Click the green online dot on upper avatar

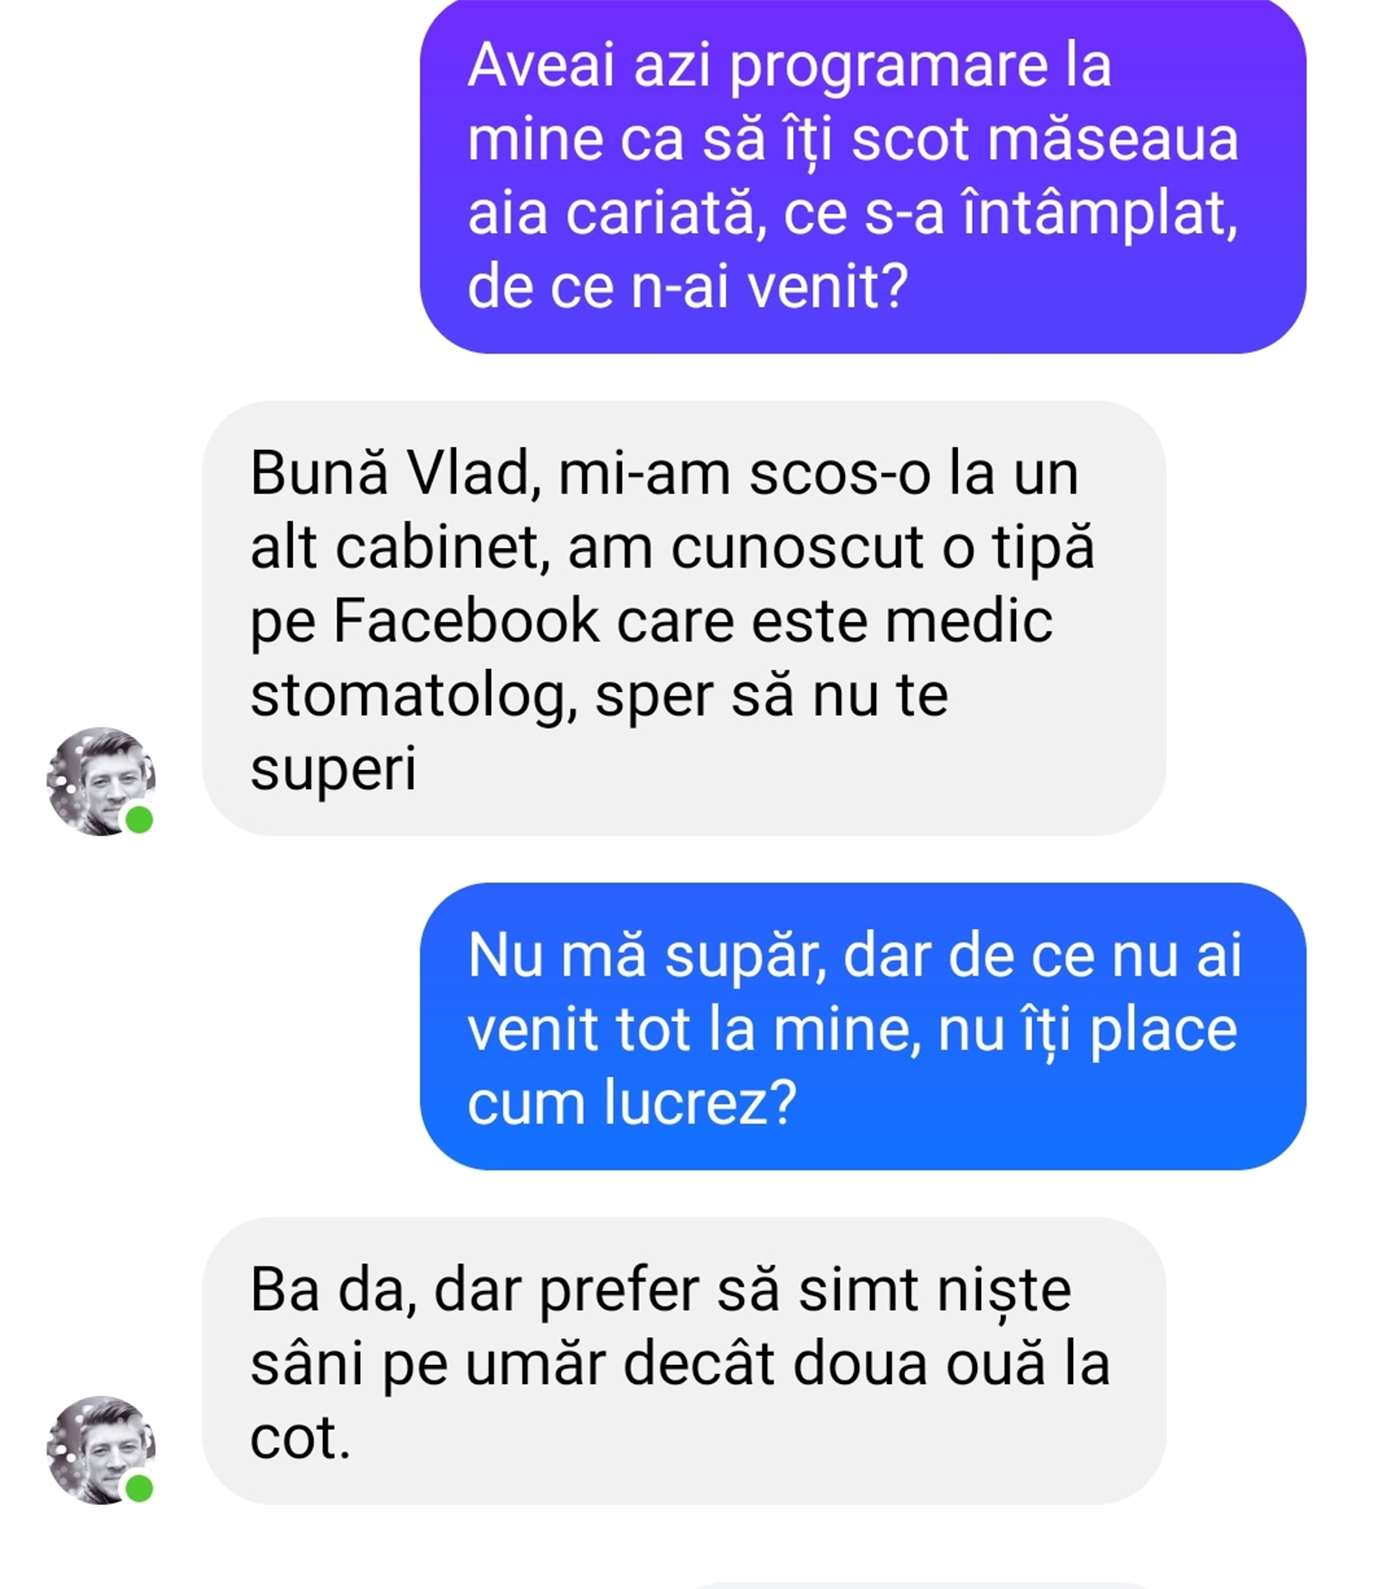point(139,820)
